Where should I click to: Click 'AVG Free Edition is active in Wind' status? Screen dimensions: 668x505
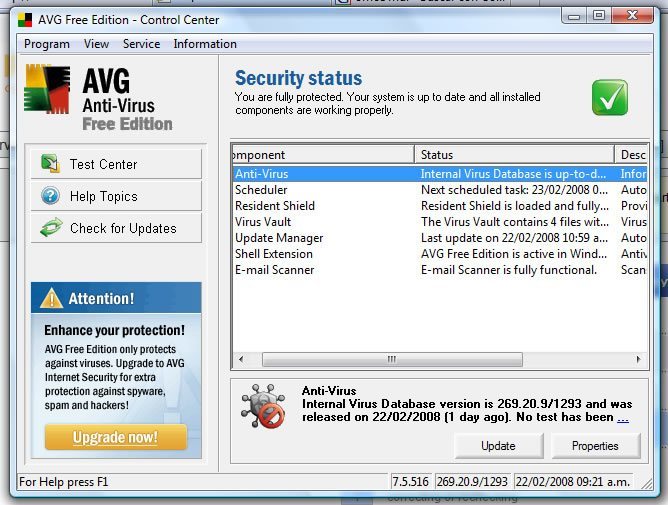pos(514,254)
